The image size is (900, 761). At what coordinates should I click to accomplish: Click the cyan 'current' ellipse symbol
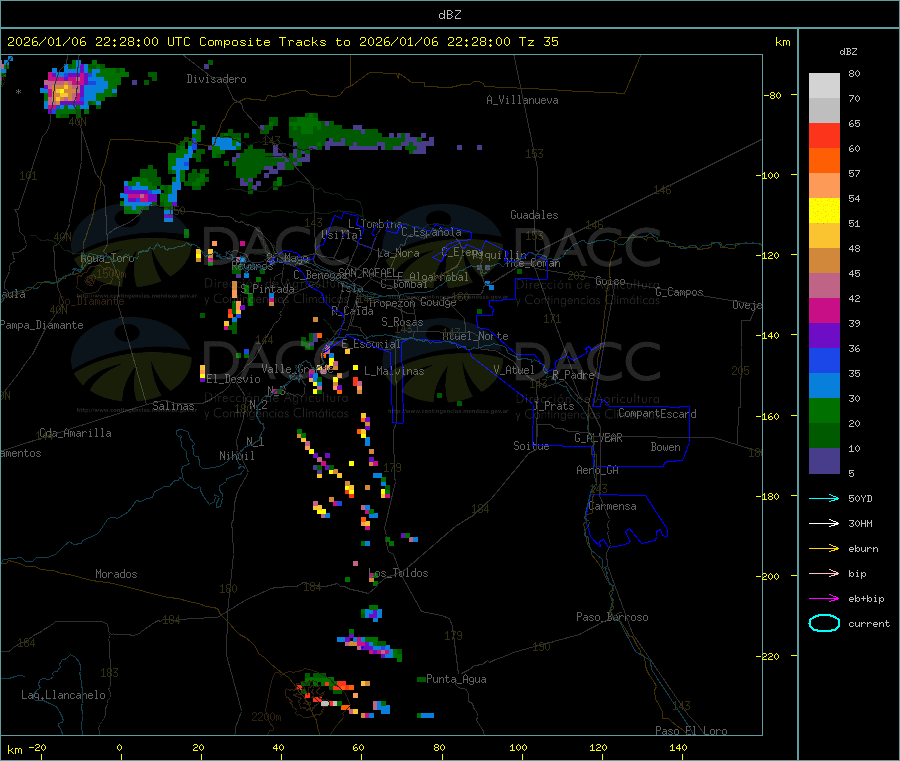(824, 623)
